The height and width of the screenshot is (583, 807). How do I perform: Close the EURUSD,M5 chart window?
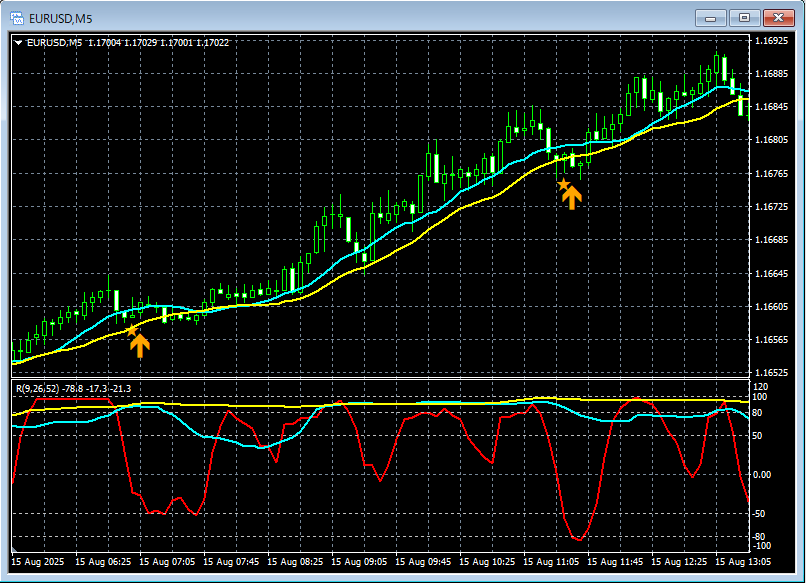[778, 18]
